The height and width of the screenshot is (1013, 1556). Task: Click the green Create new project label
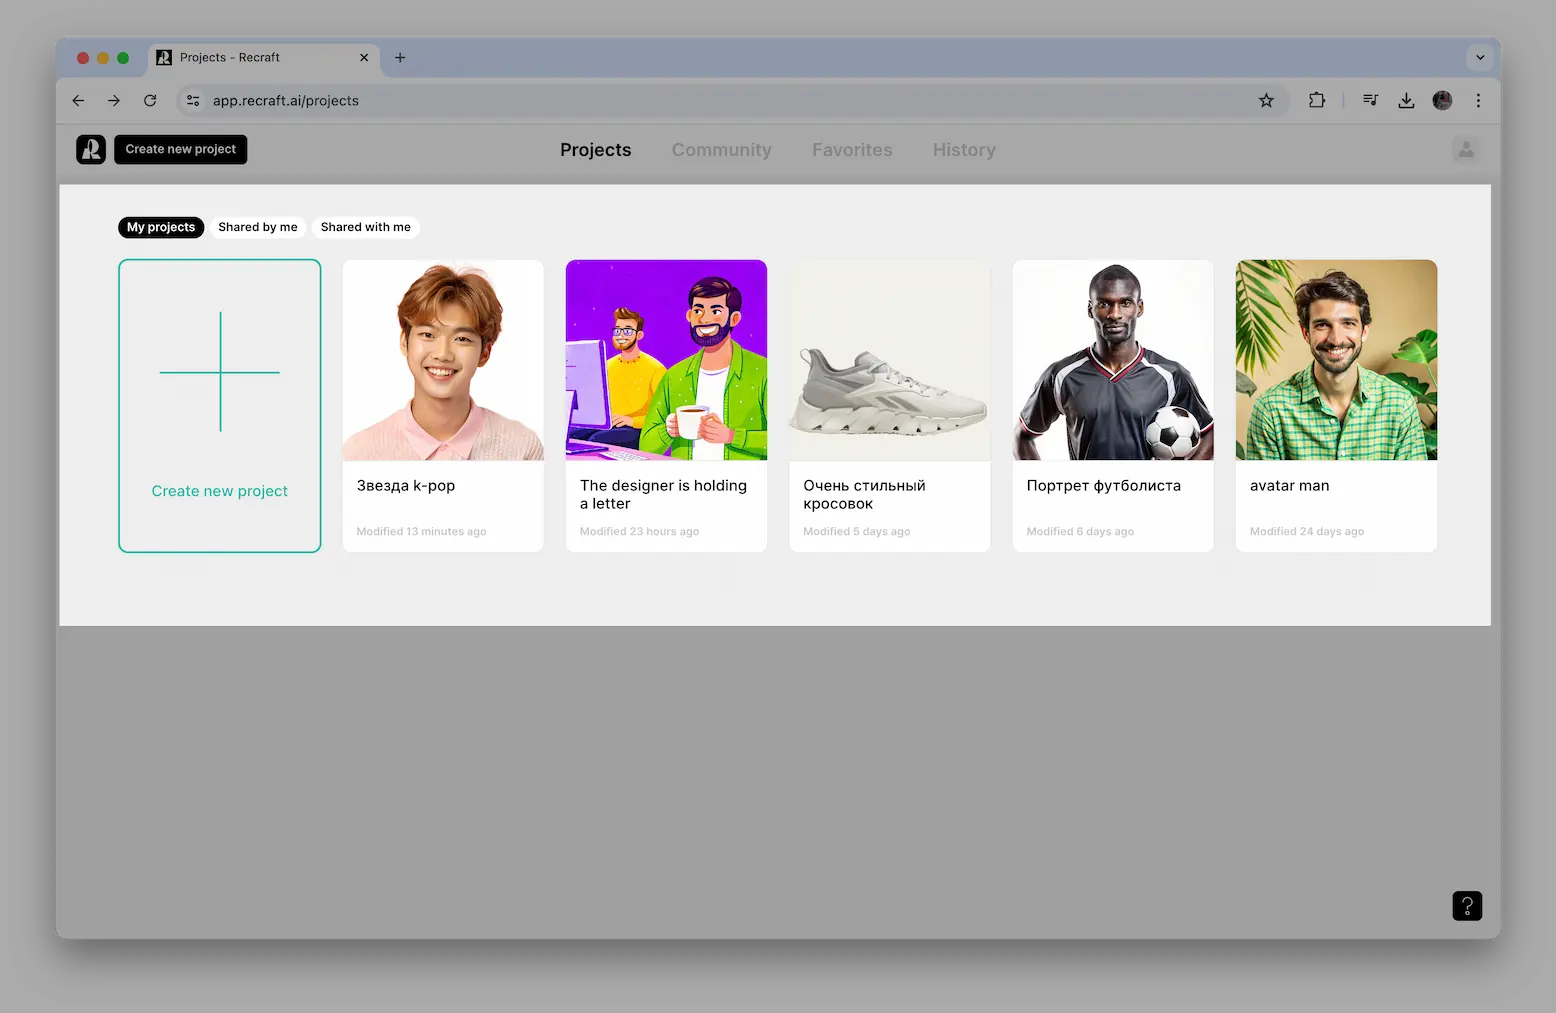[220, 491]
